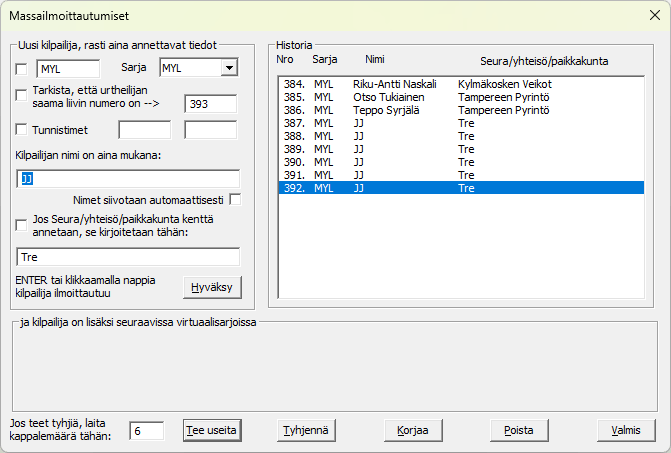Viewport: 671px width, 453px height.
Task: Focus the bib number field showing 393
Action: tap(210, 103)
